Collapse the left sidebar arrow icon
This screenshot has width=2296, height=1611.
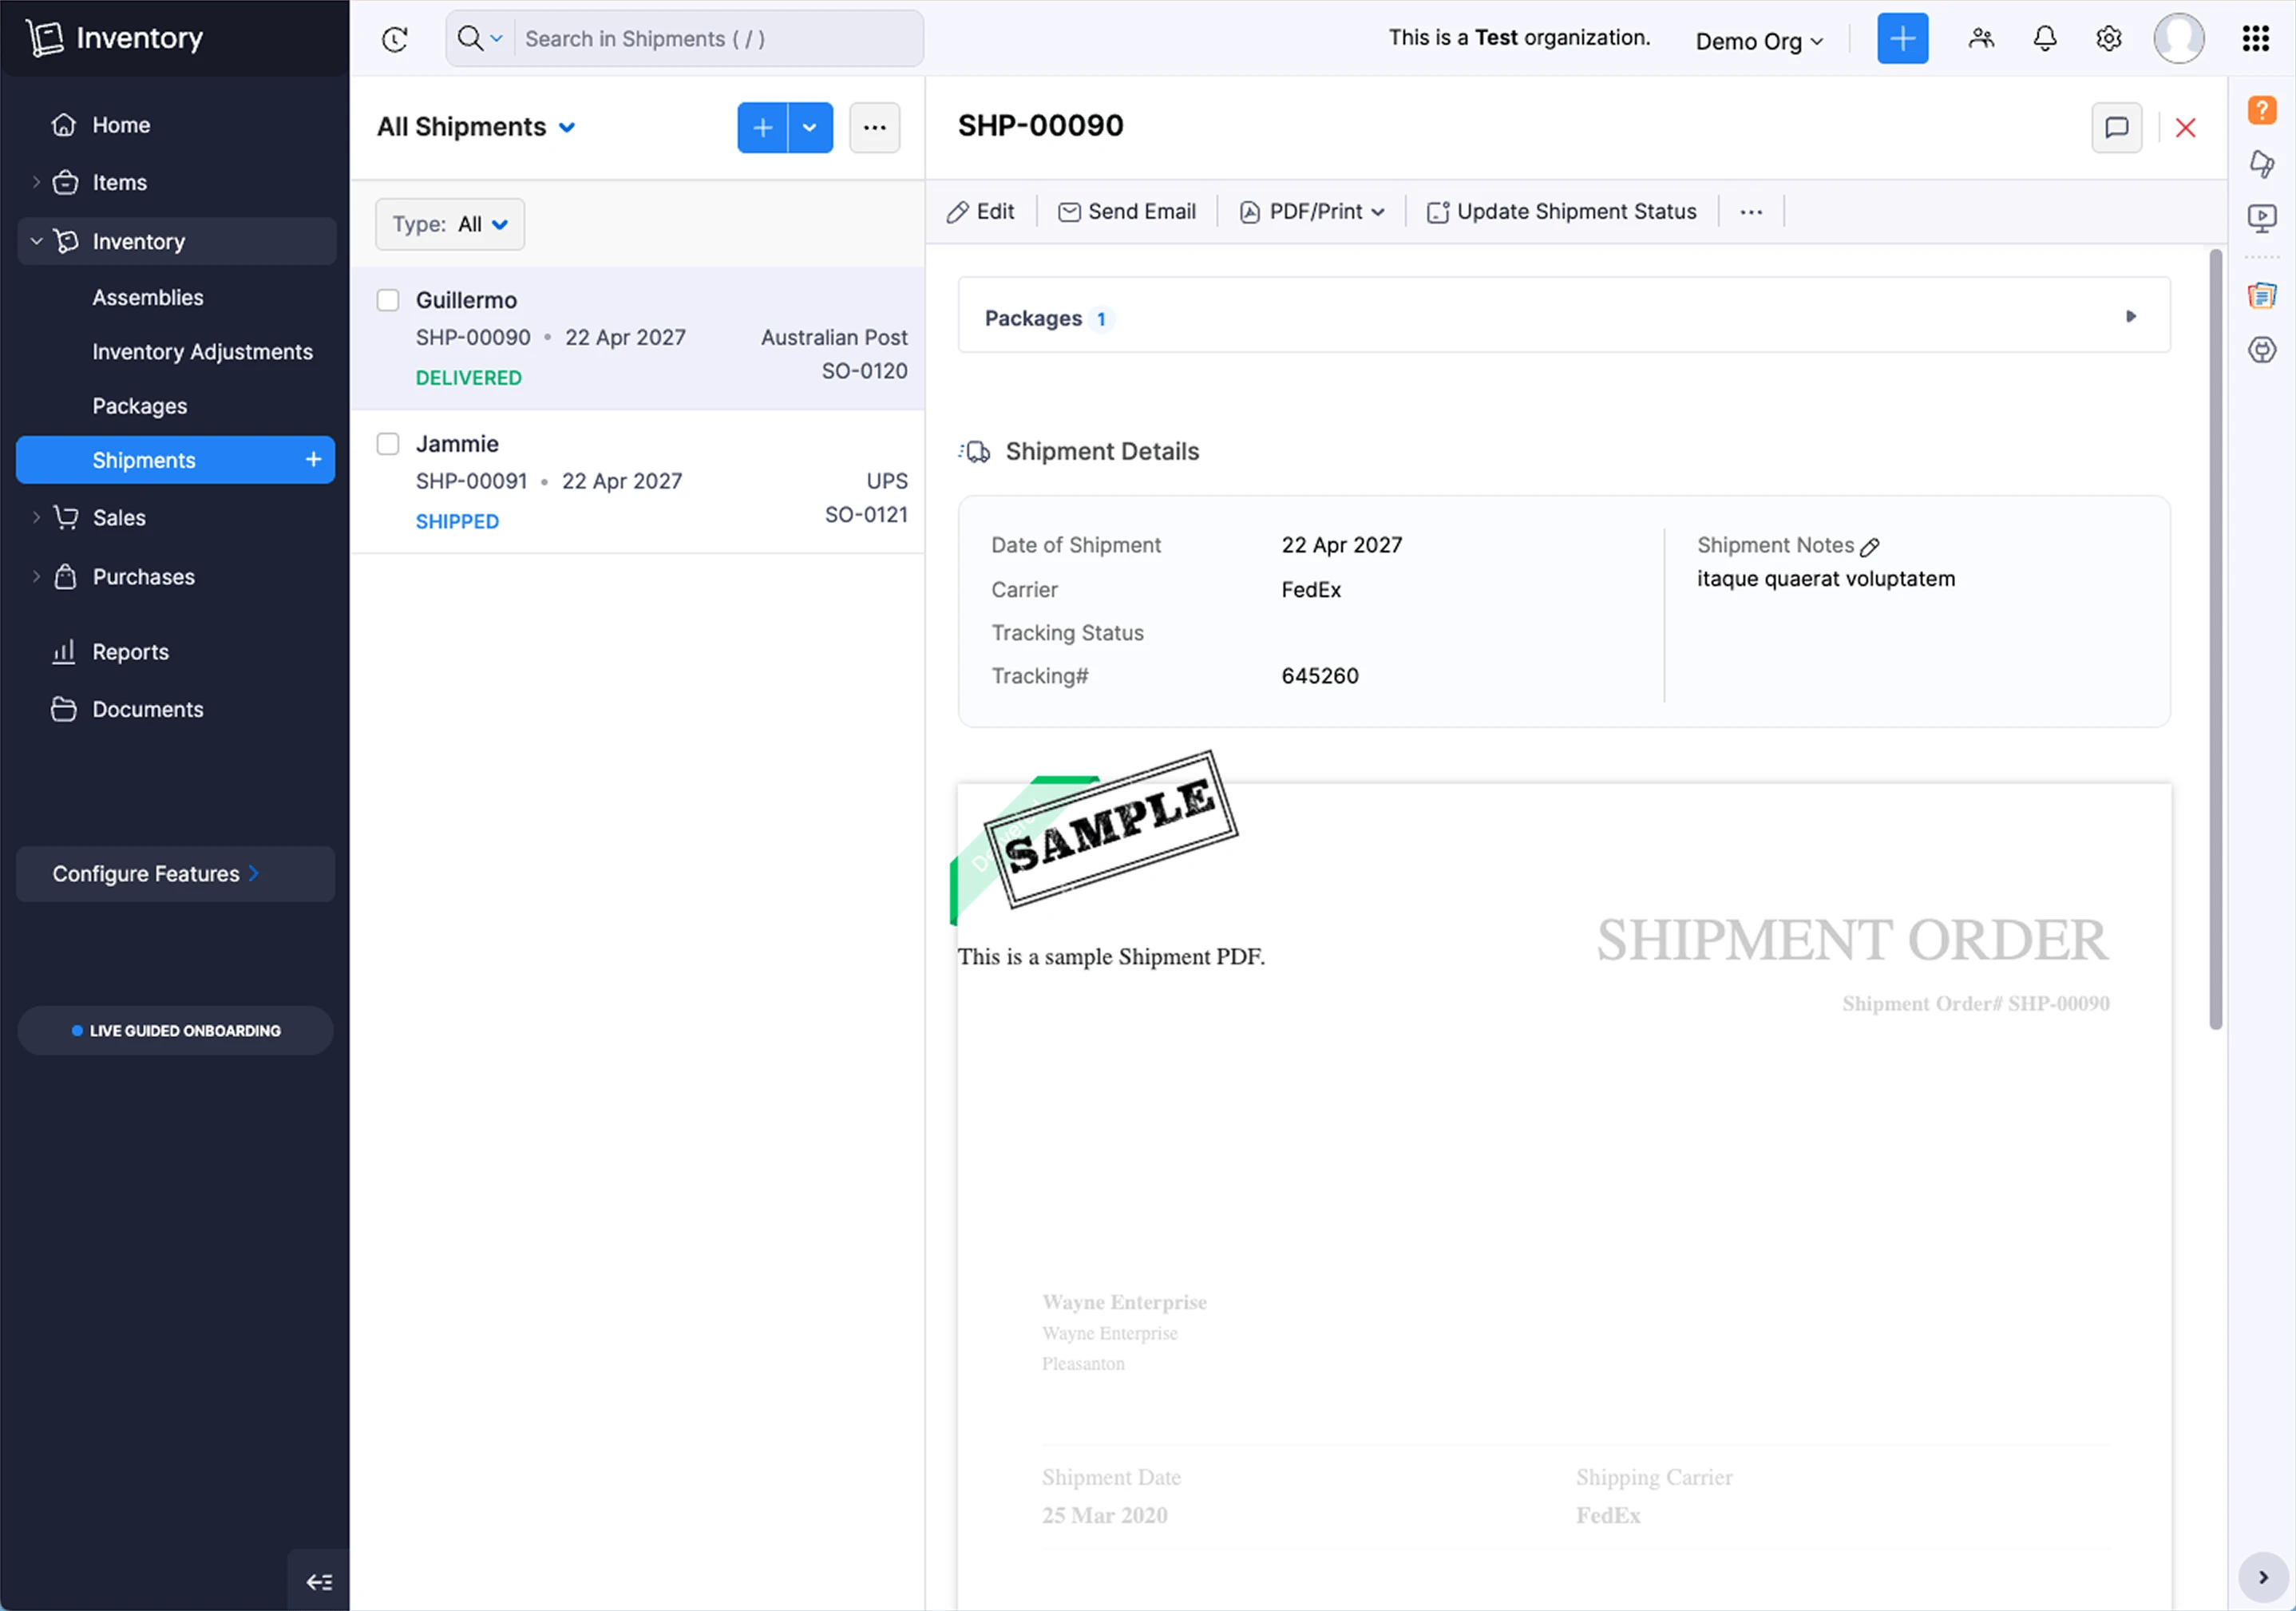319,1581
